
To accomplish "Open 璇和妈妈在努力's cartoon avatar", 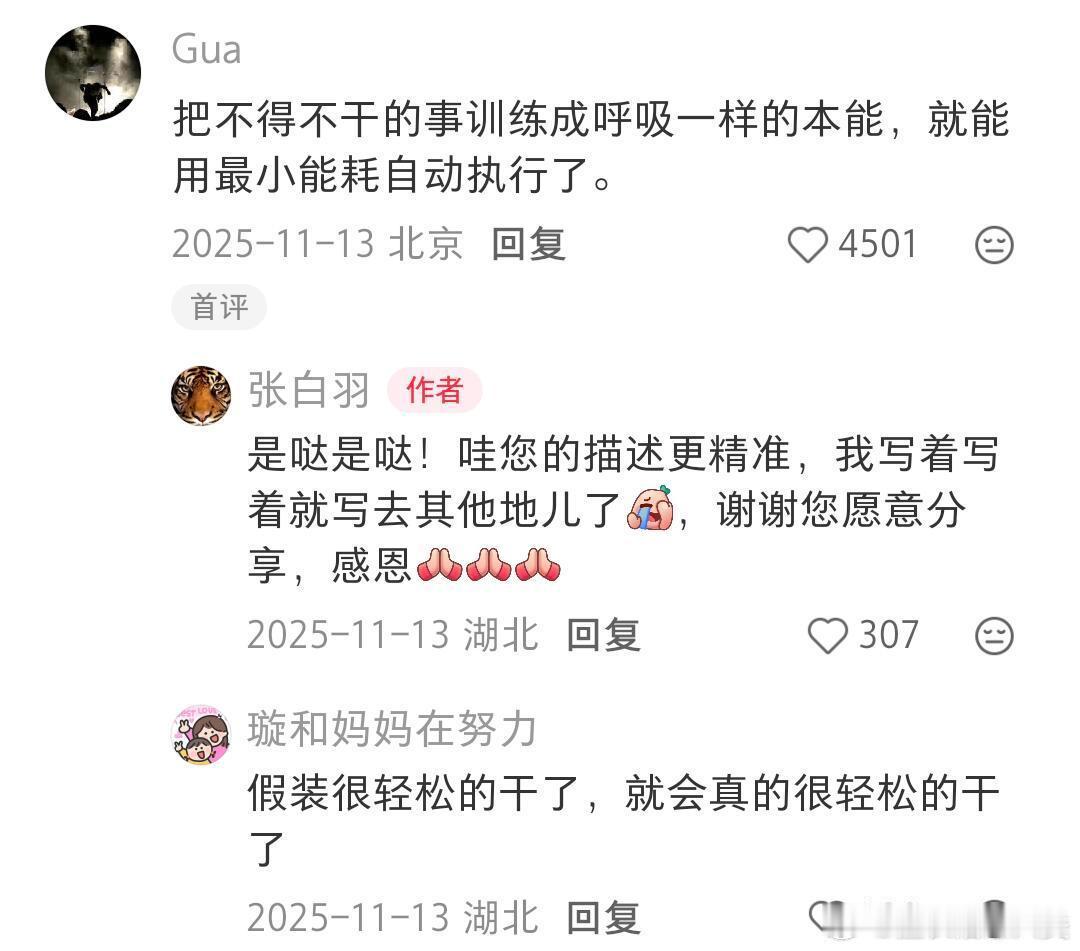I will pos(200,735).
